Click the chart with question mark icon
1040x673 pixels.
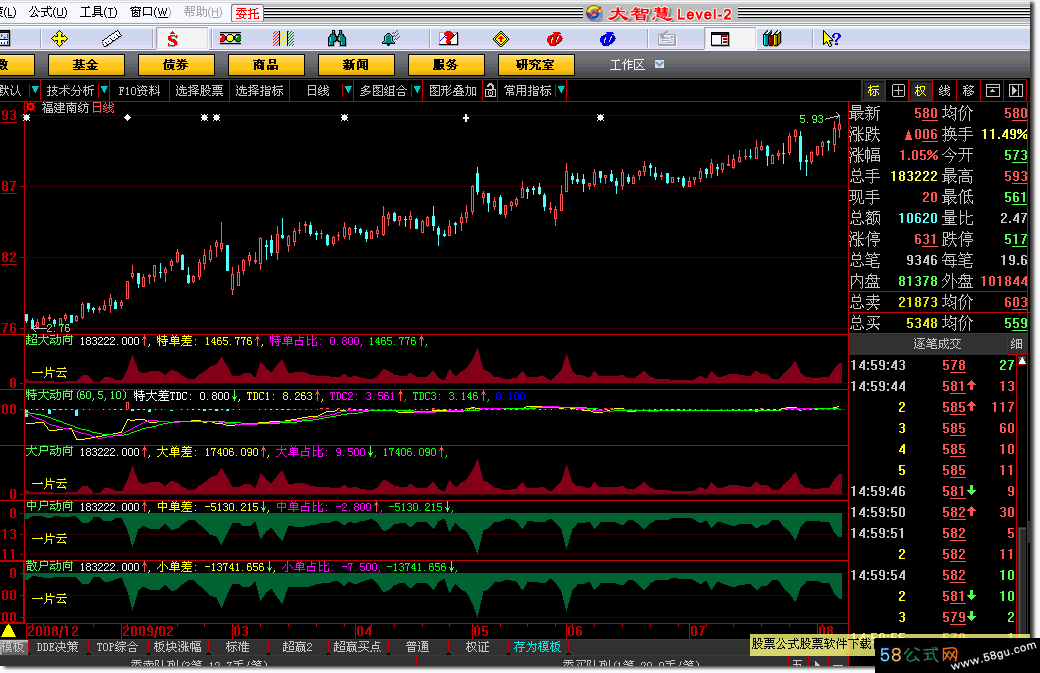click(448, 39)
